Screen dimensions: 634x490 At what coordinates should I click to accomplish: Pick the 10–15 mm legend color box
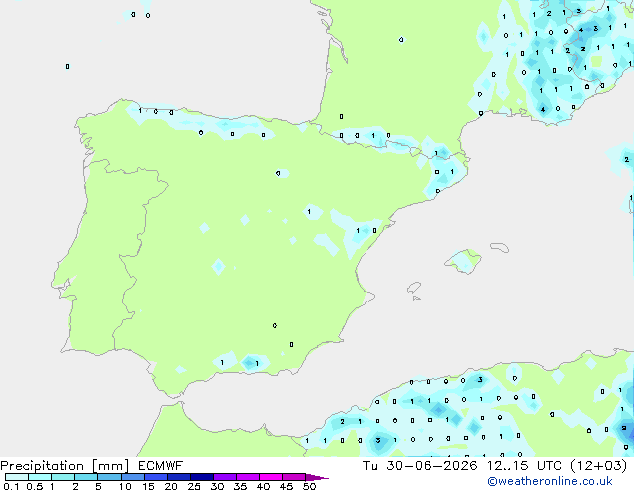click(x=132, y=477)
